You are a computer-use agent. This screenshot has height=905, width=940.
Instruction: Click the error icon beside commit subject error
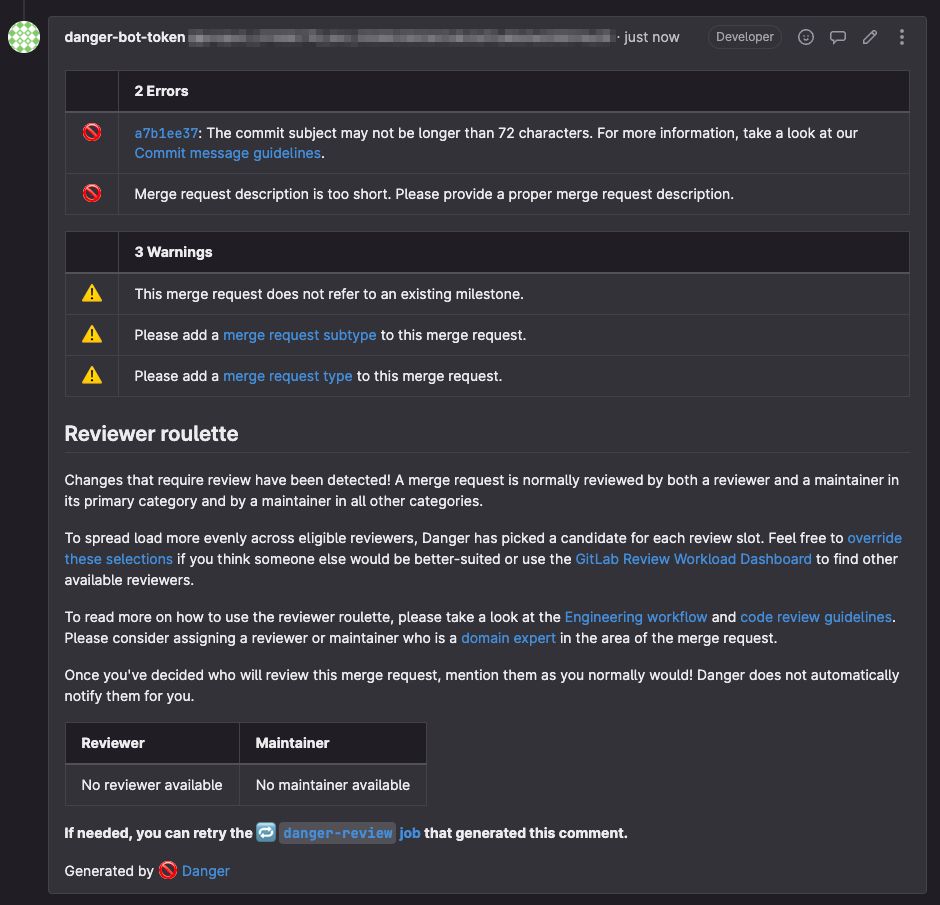[x=92, y=132]
